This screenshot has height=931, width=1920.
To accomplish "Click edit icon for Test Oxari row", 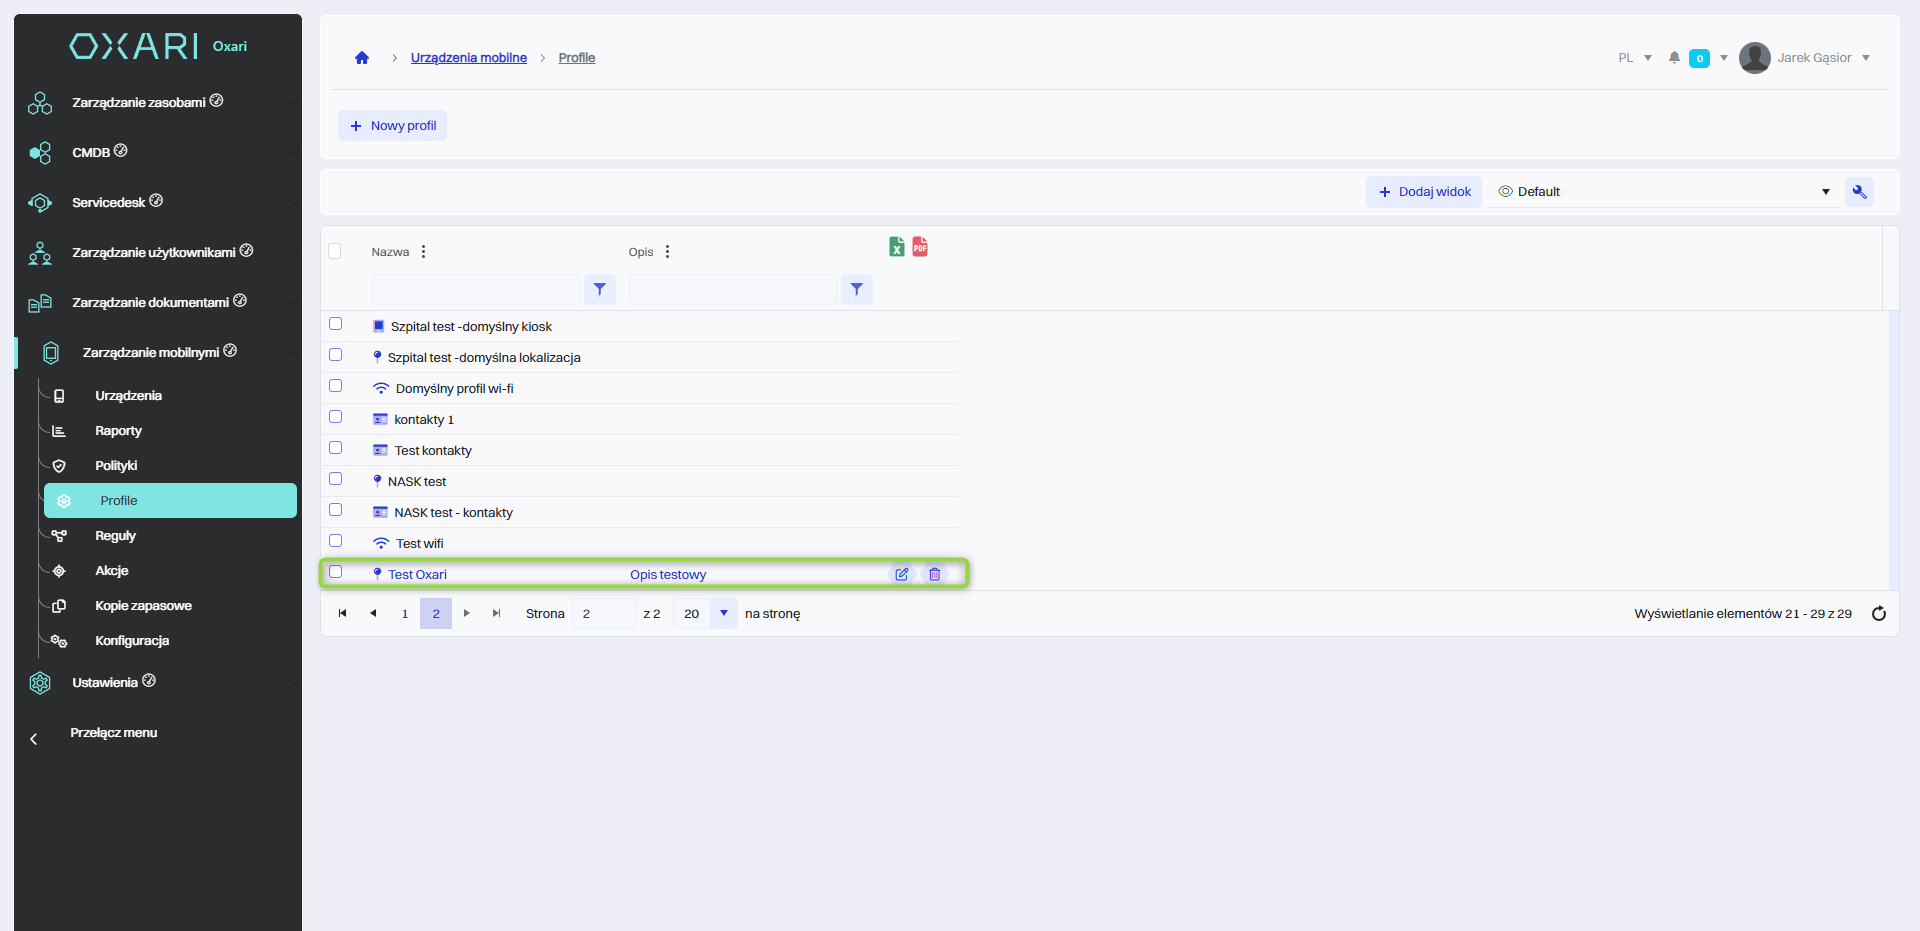I will point(901,574).
